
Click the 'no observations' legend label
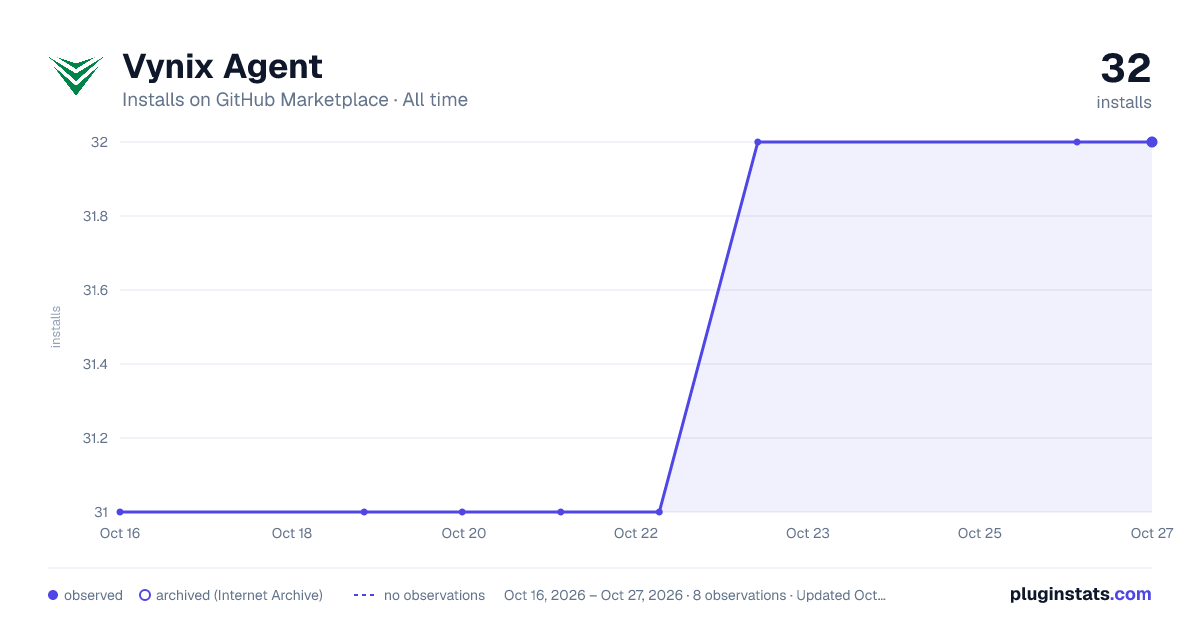(x=434, y=595)
